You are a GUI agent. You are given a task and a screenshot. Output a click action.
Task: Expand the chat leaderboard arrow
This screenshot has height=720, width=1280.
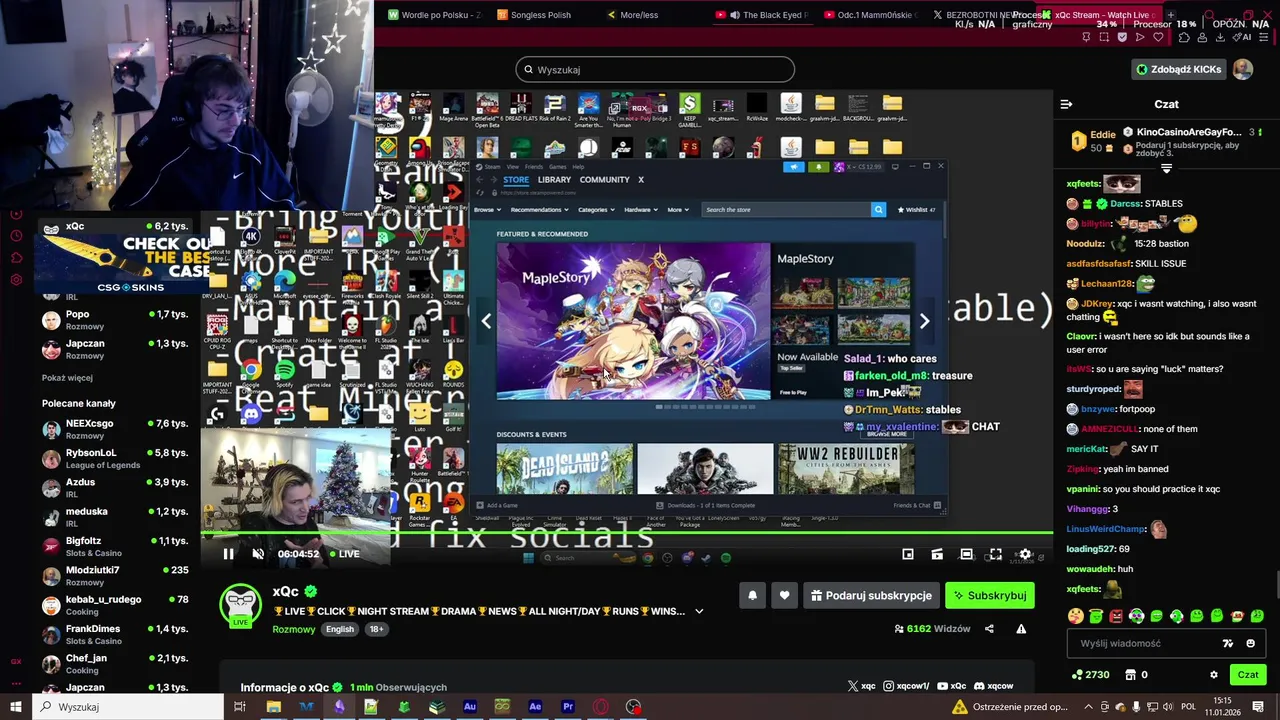click(1166, 169)
